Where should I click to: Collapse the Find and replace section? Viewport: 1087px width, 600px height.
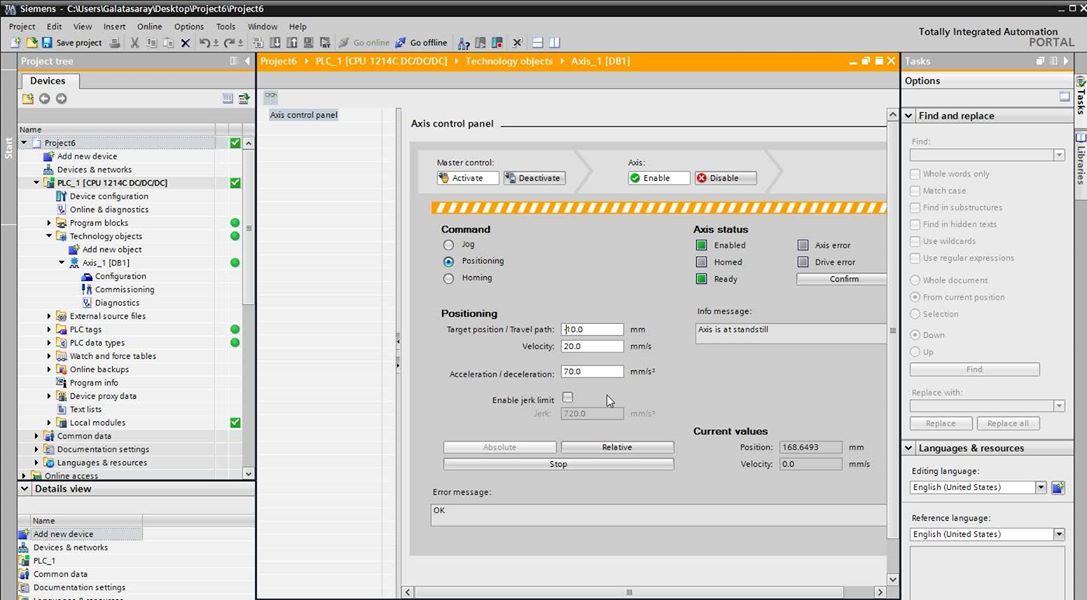pyautogui.click(x=909, y=116)
